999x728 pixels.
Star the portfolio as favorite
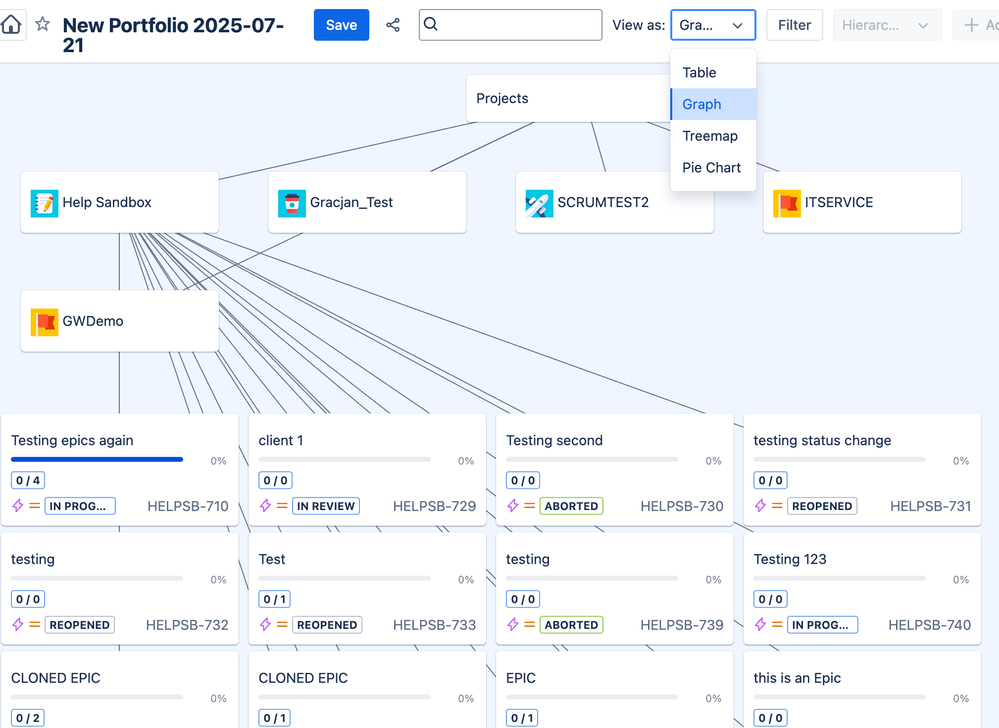pos(43,24)
